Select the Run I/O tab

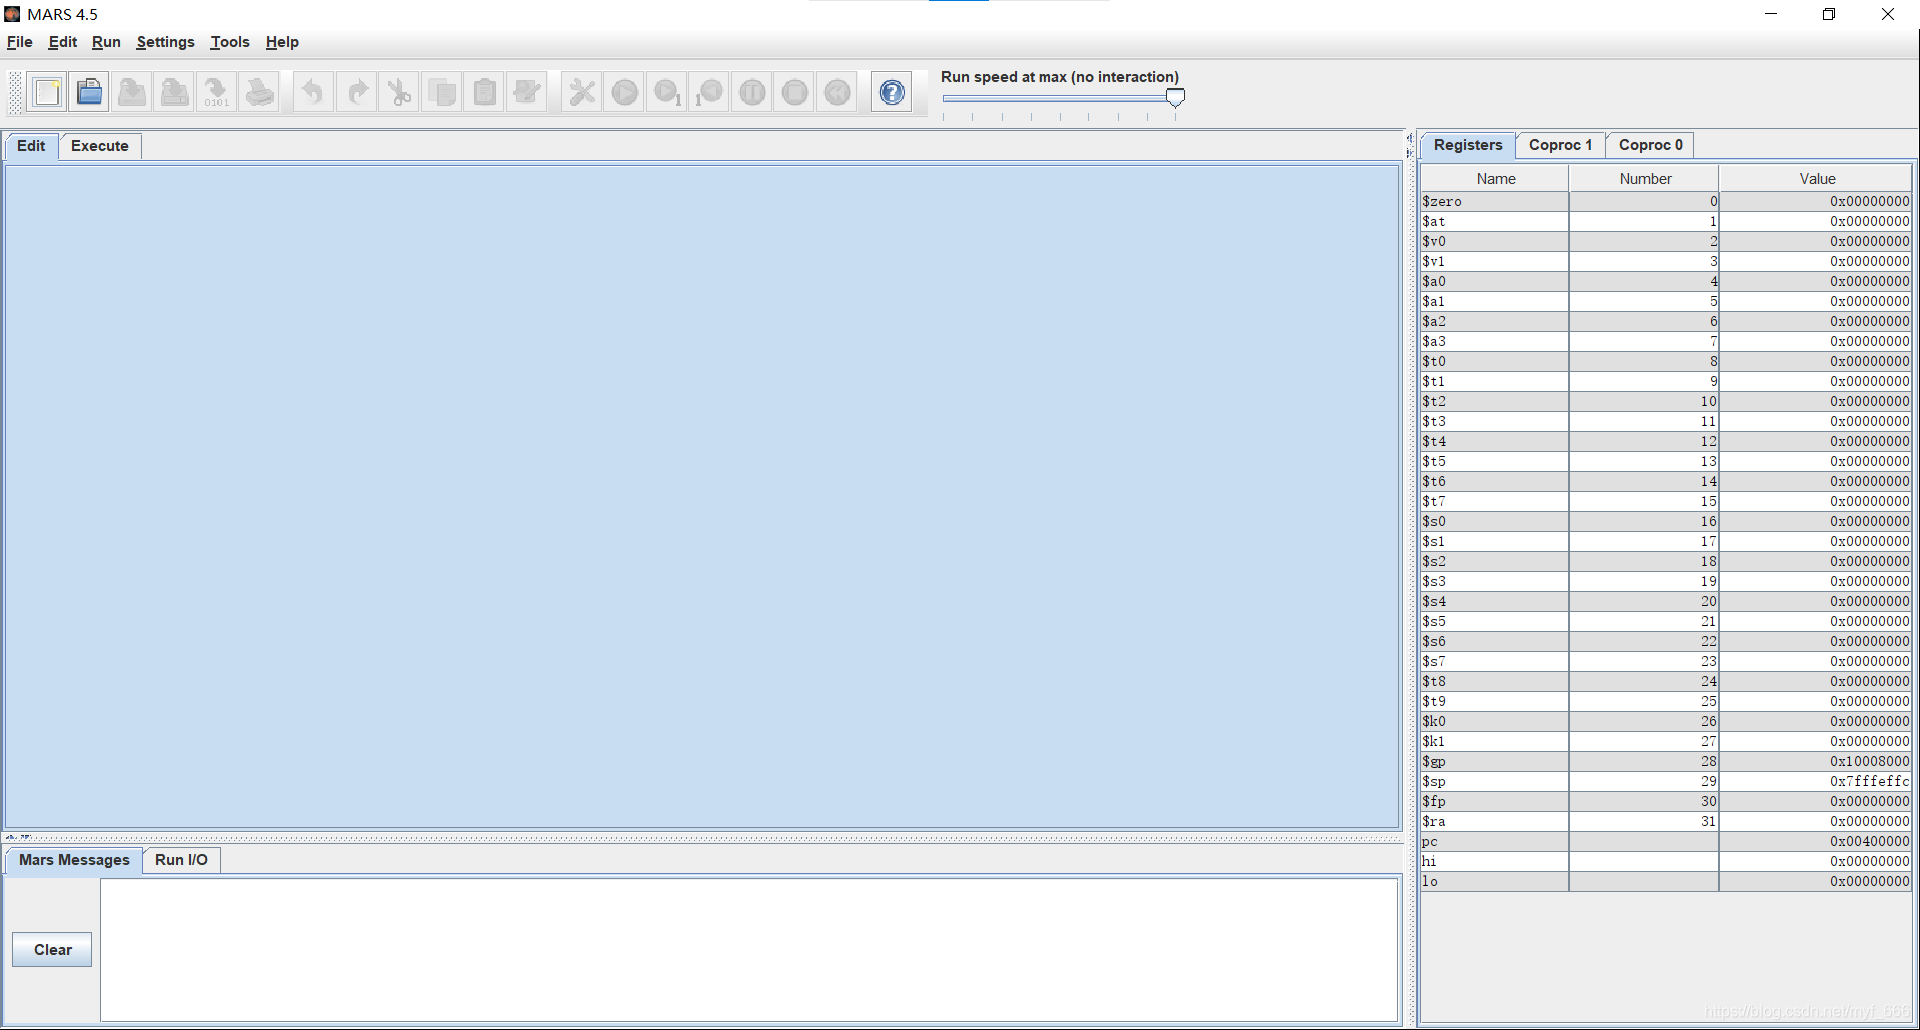181,860
